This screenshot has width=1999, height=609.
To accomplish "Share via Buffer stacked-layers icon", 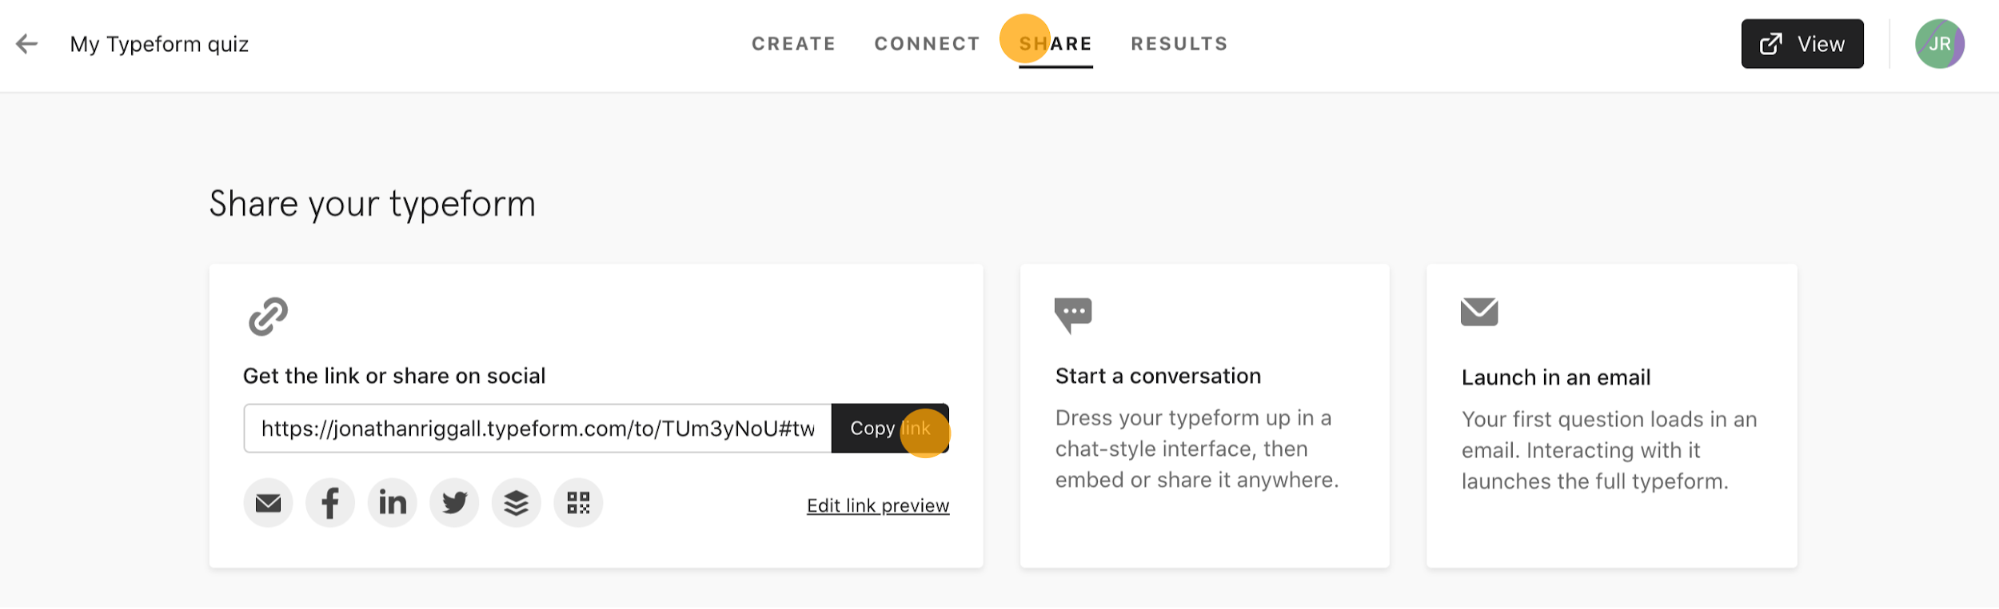I will (x=516, y=503).
